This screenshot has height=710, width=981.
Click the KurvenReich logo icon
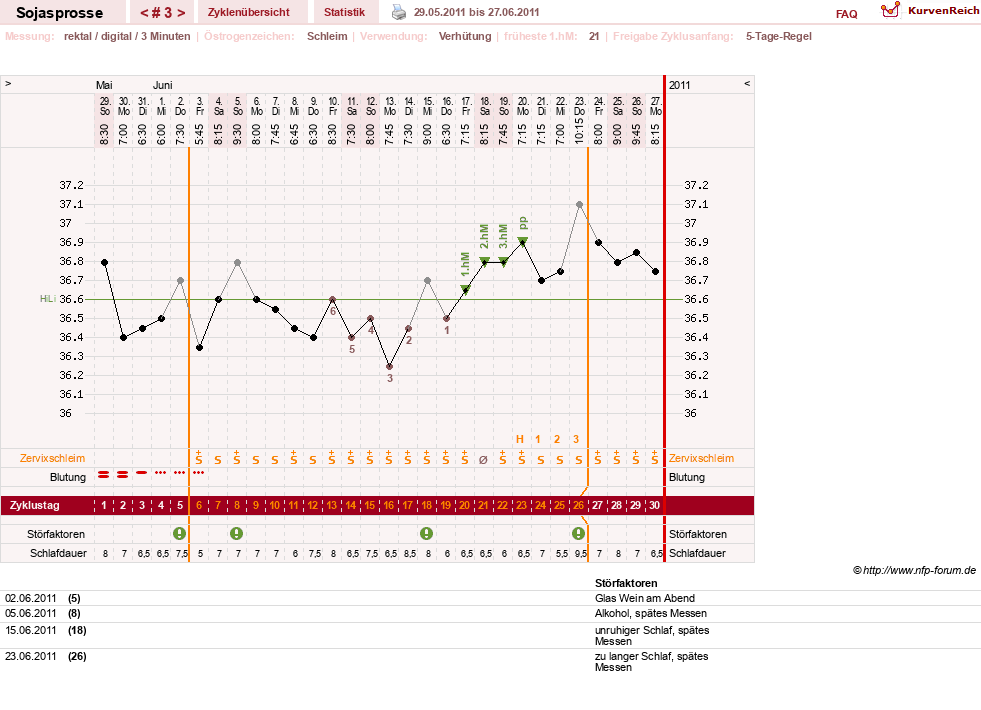click(x=890, y=10)
